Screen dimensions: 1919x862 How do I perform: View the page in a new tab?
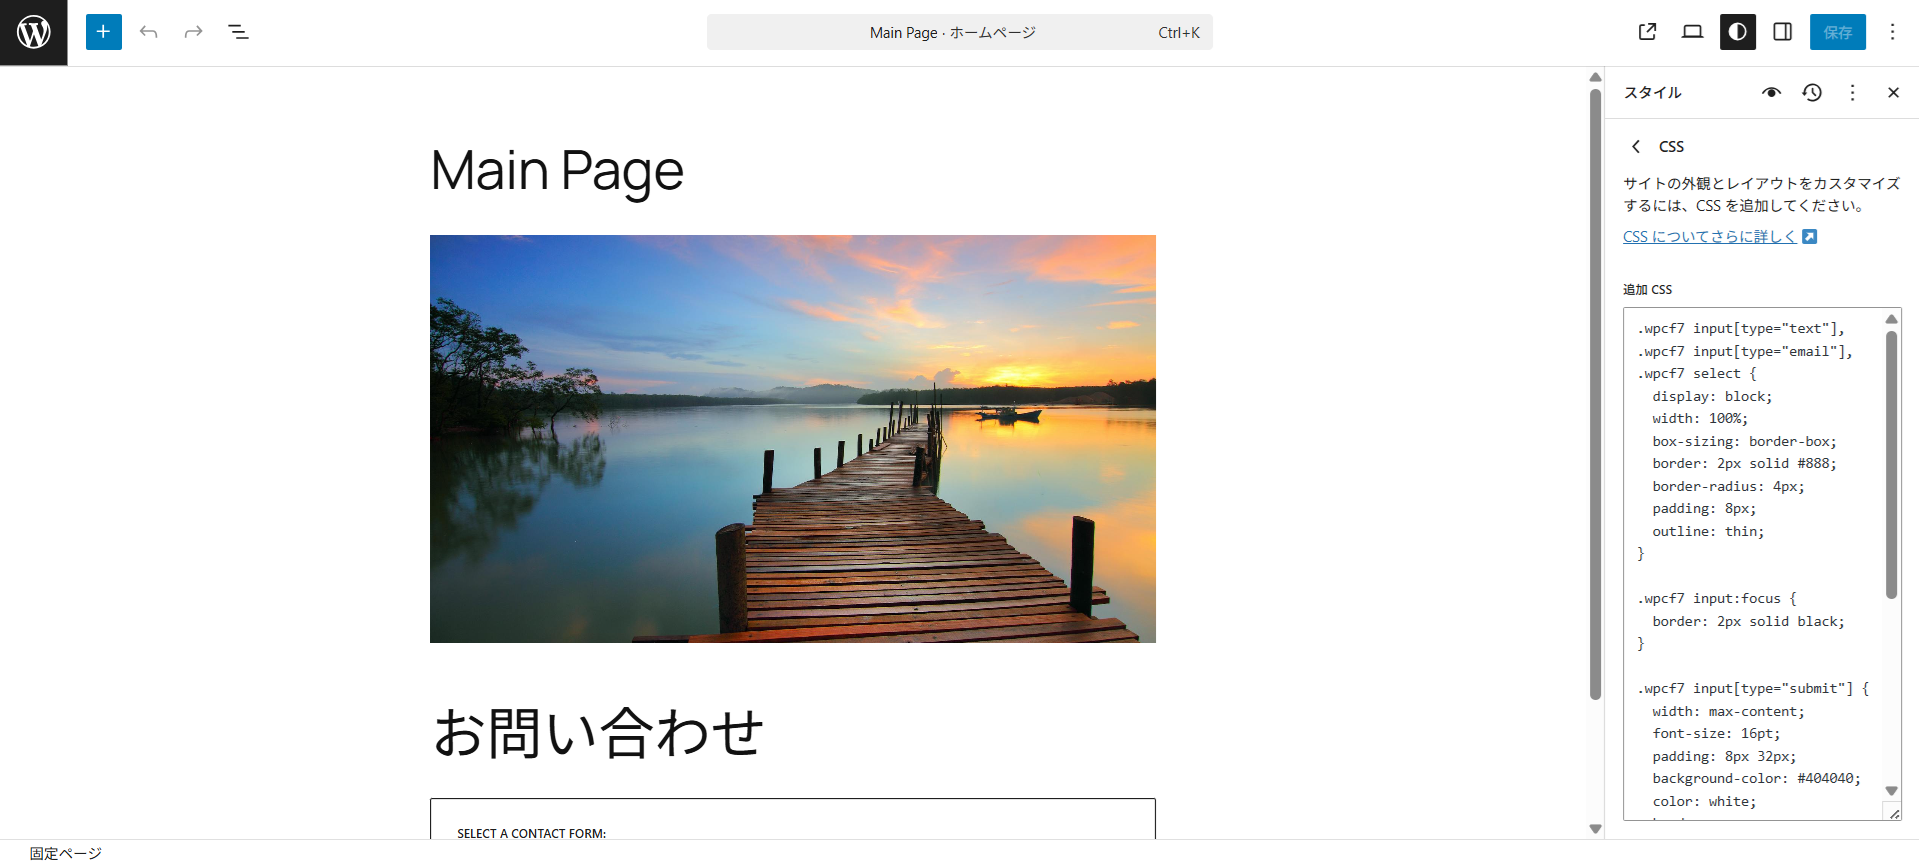tap(1647, 32)
